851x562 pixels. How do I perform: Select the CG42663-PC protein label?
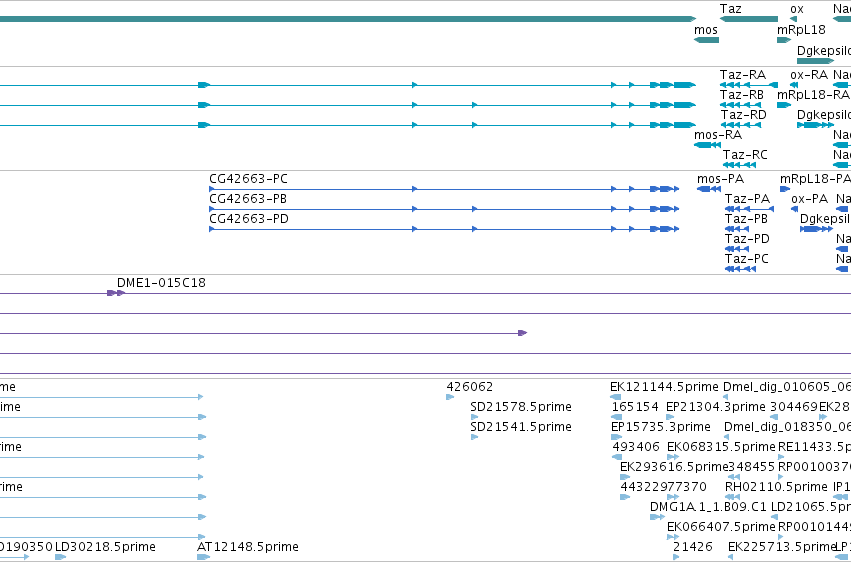(x=248, y=179)
